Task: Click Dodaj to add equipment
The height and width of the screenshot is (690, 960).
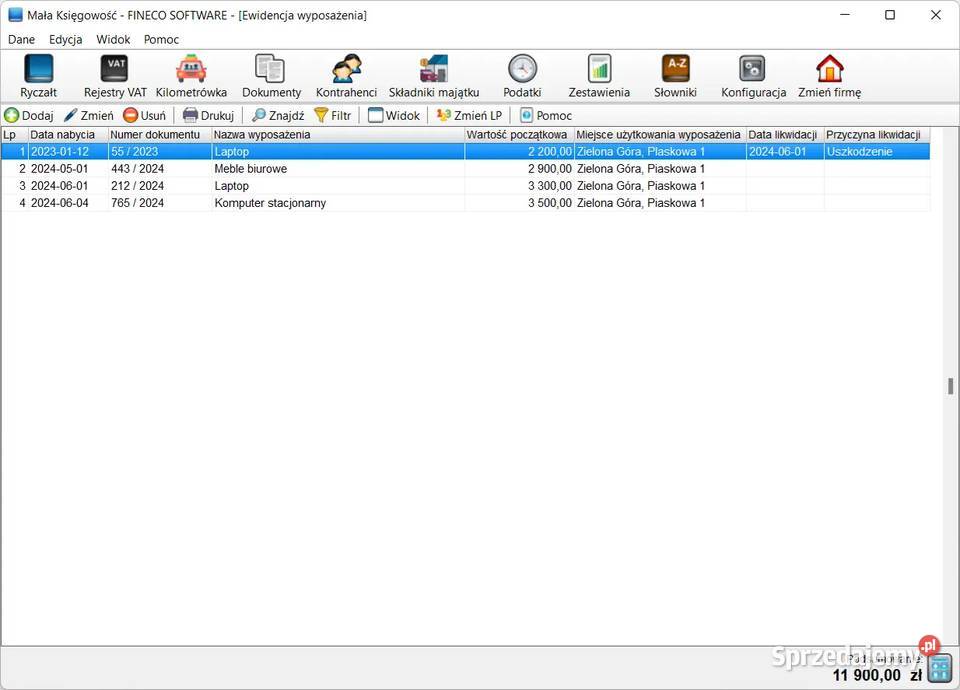Action: point(29,115)
